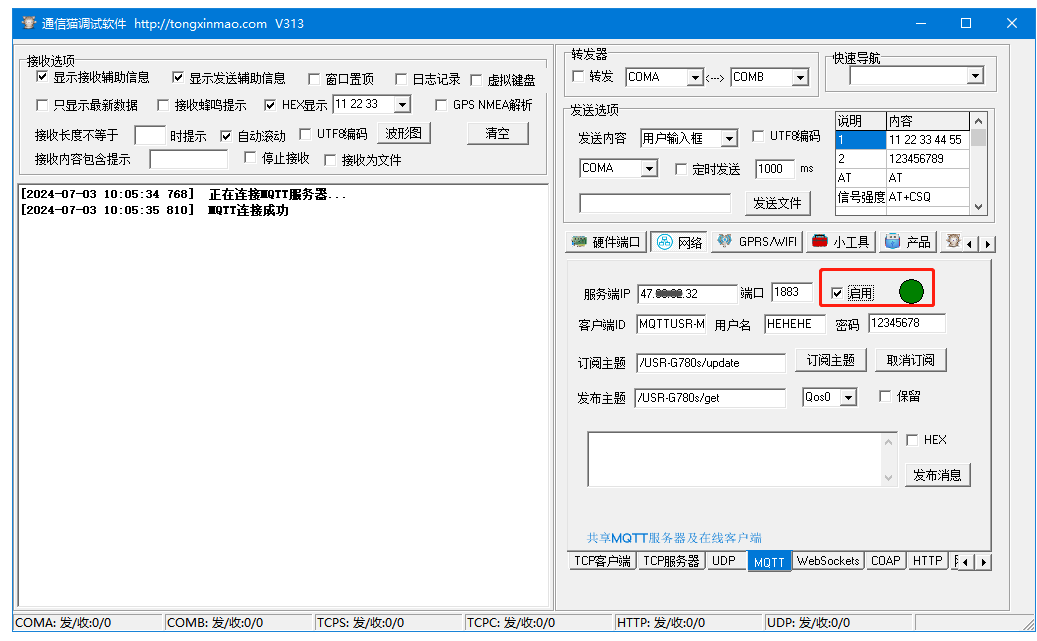Enable 日志记录 logging checkbox
This screenshot has height=641, width=1037.
click(x=401, y=79)
